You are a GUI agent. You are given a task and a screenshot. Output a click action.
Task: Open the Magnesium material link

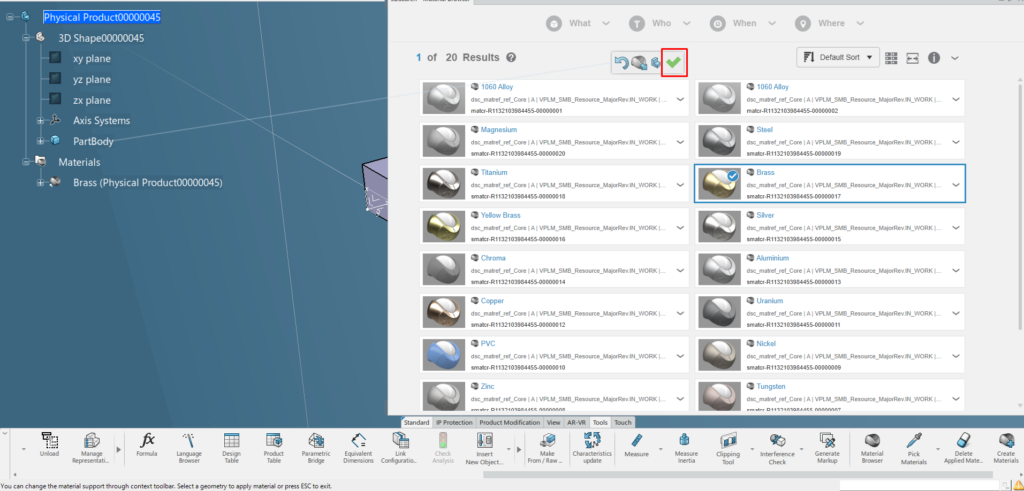499,130
